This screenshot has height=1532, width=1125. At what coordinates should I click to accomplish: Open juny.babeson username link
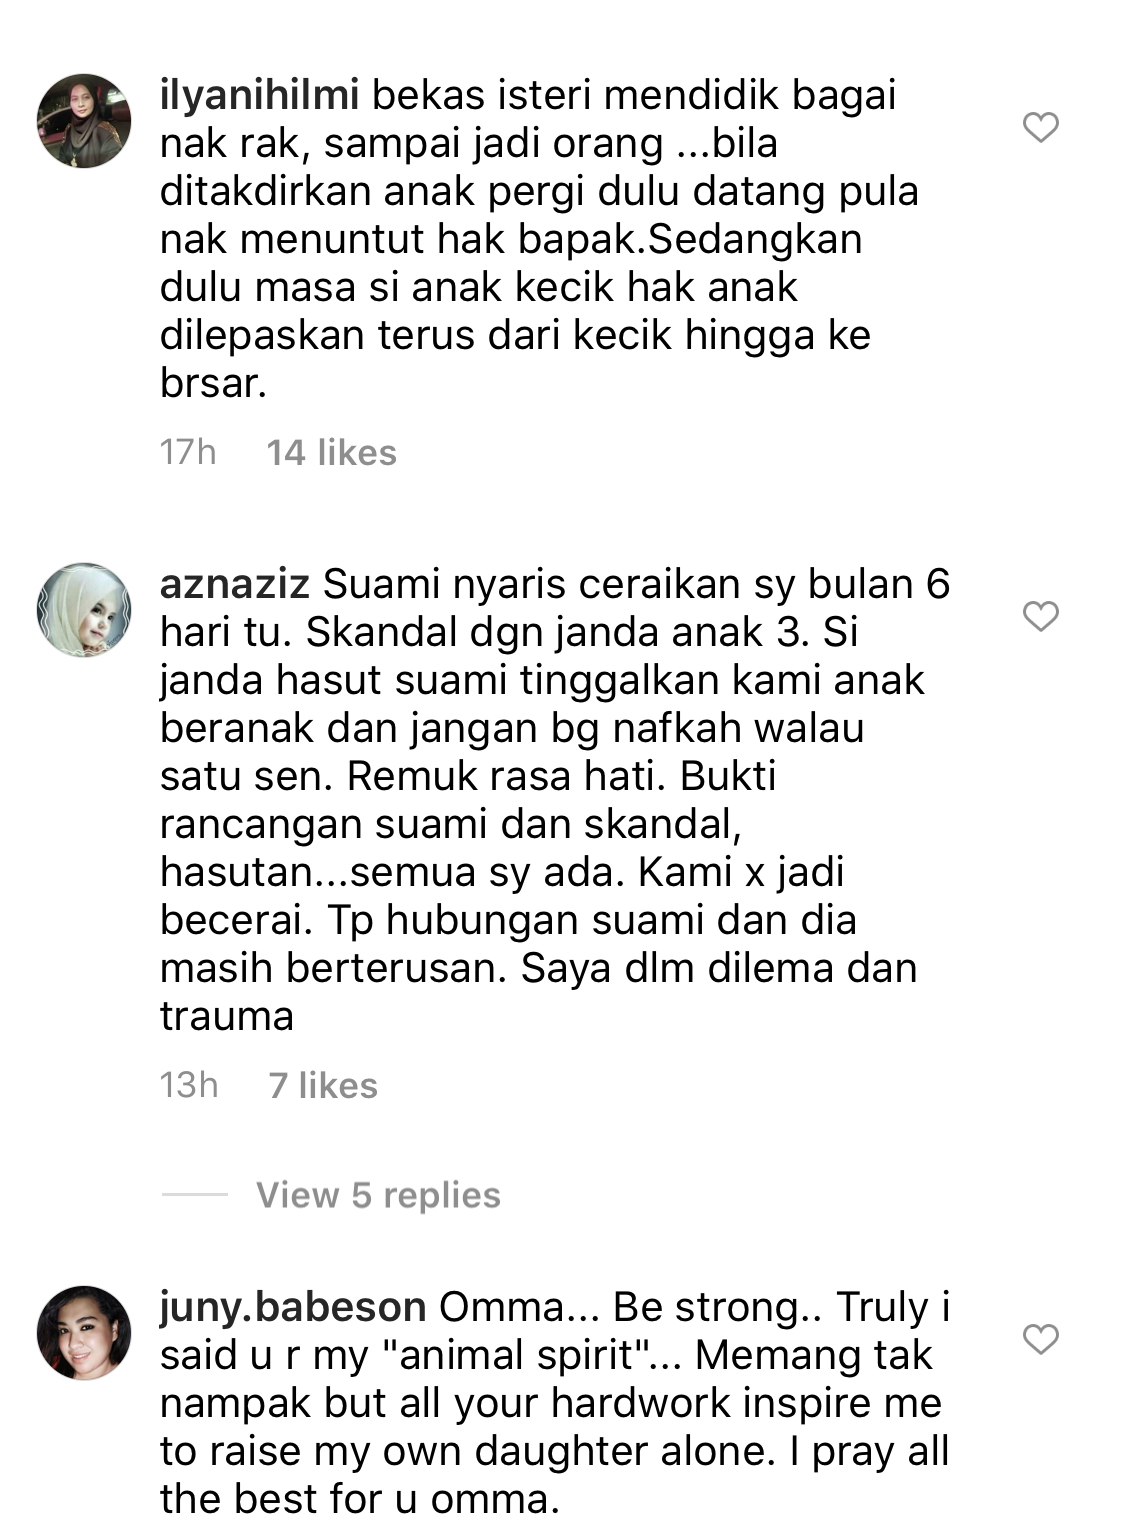click(x=293, y=1308)
